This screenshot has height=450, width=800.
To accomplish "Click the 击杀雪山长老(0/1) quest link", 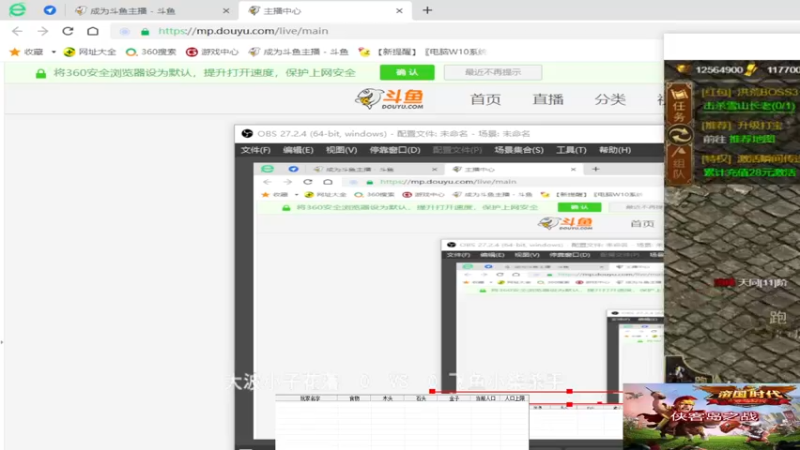I will (x=749, y=106).
